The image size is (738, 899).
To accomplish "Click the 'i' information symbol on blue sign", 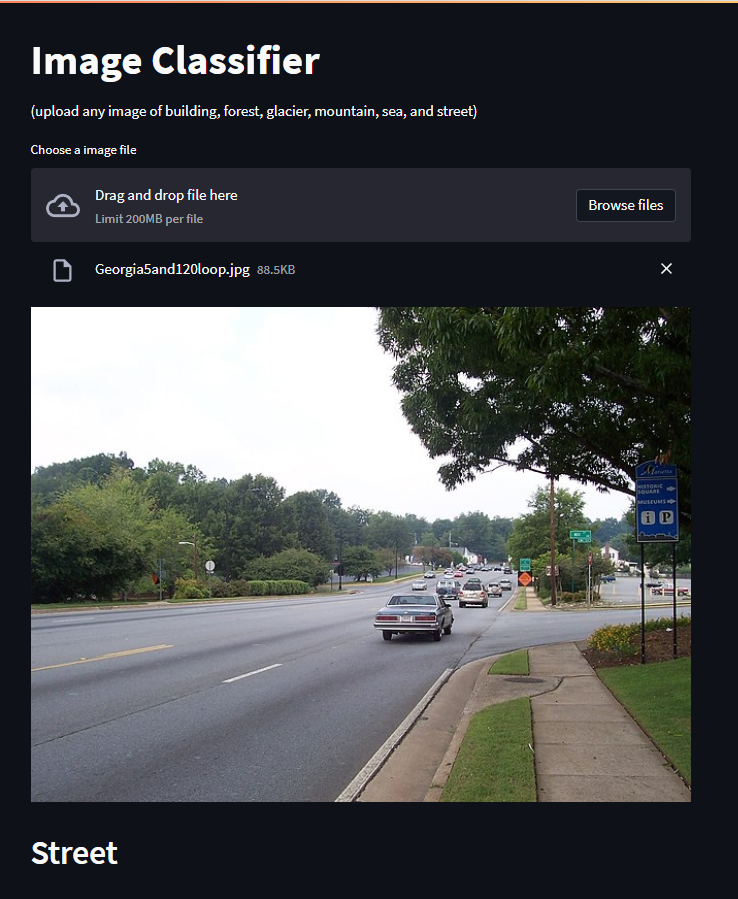I will coord(647,518).
